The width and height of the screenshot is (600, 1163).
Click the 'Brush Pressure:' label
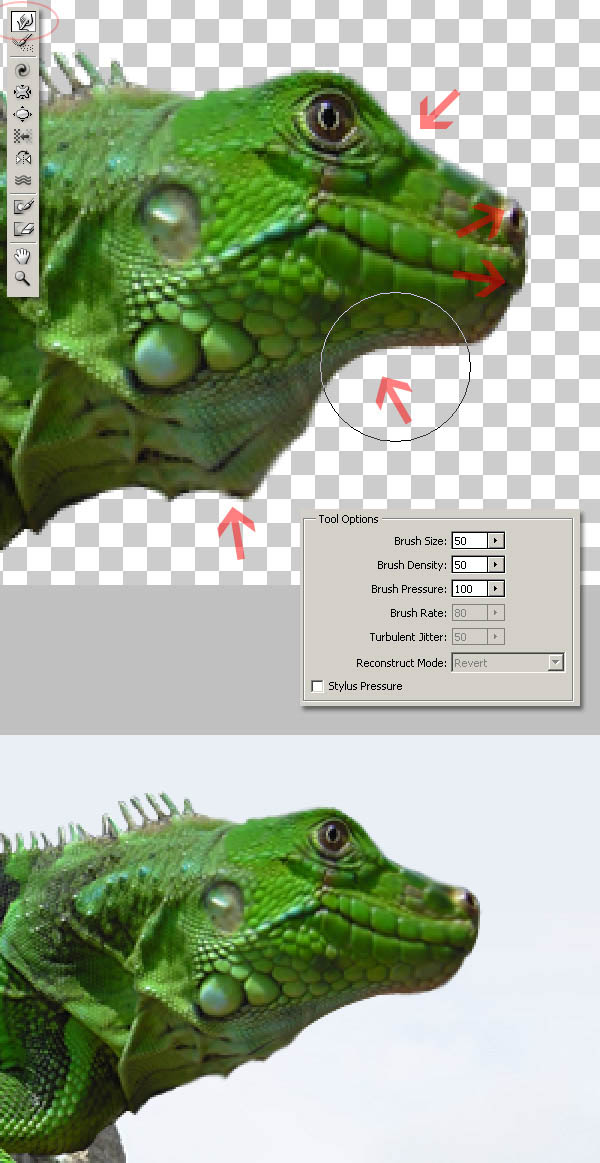[x=409, y=589]
